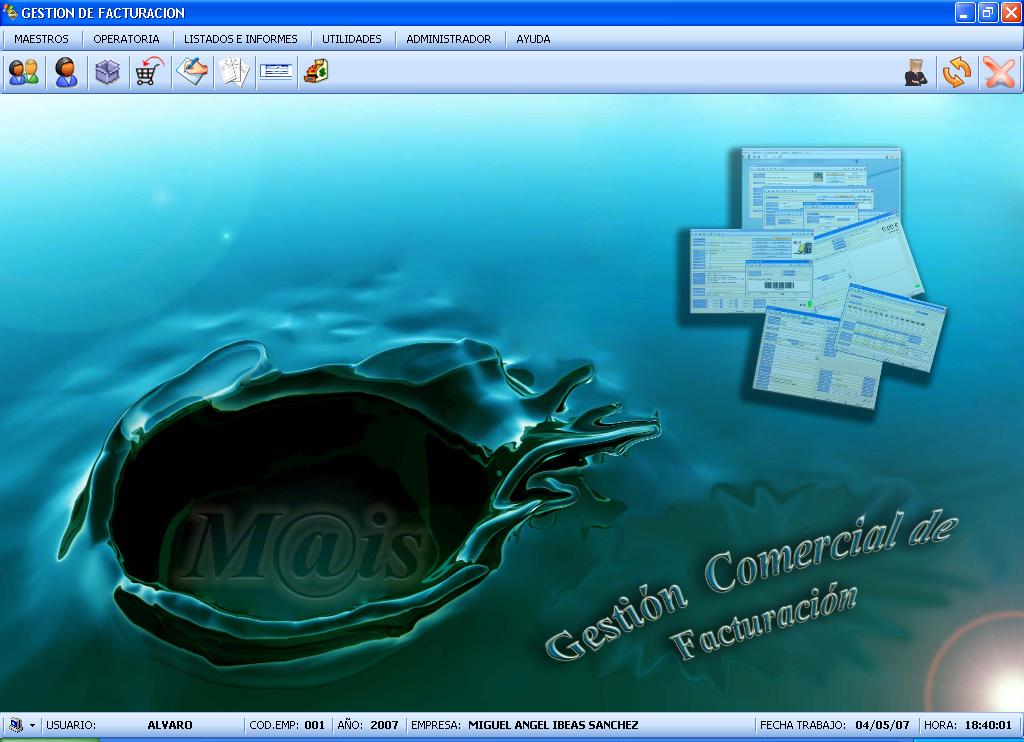Click the work date 04/05/07

(x=882, y=725)
